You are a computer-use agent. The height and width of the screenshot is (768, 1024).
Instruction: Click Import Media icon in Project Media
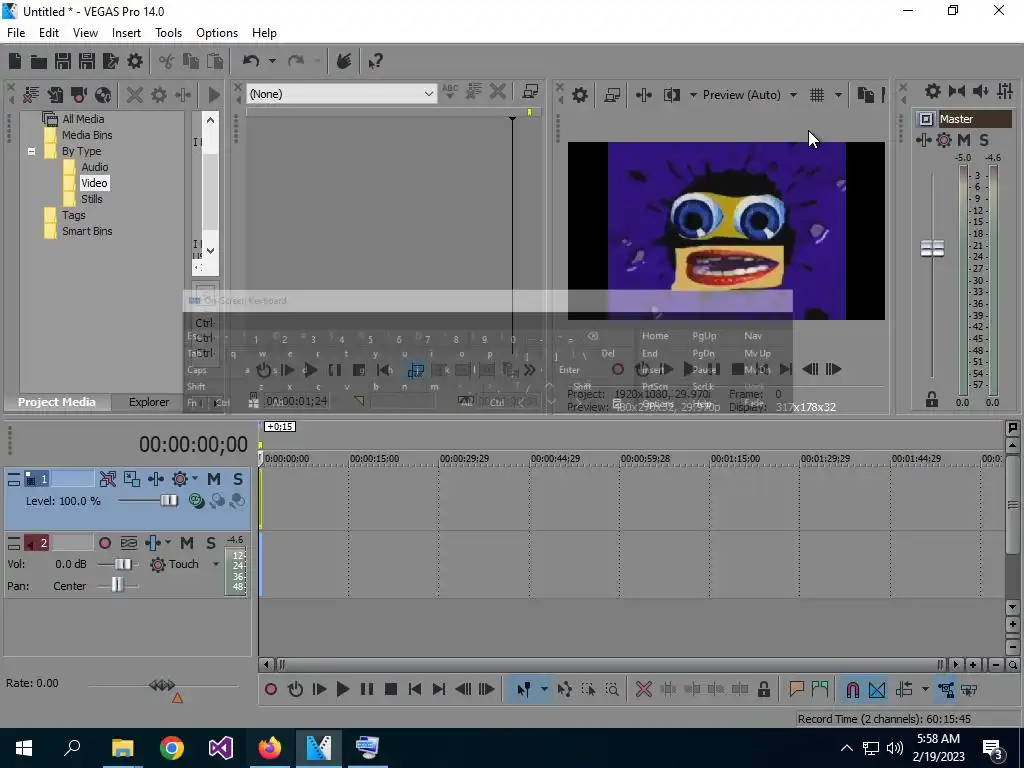pyautogui.click(x=55, y=95)
